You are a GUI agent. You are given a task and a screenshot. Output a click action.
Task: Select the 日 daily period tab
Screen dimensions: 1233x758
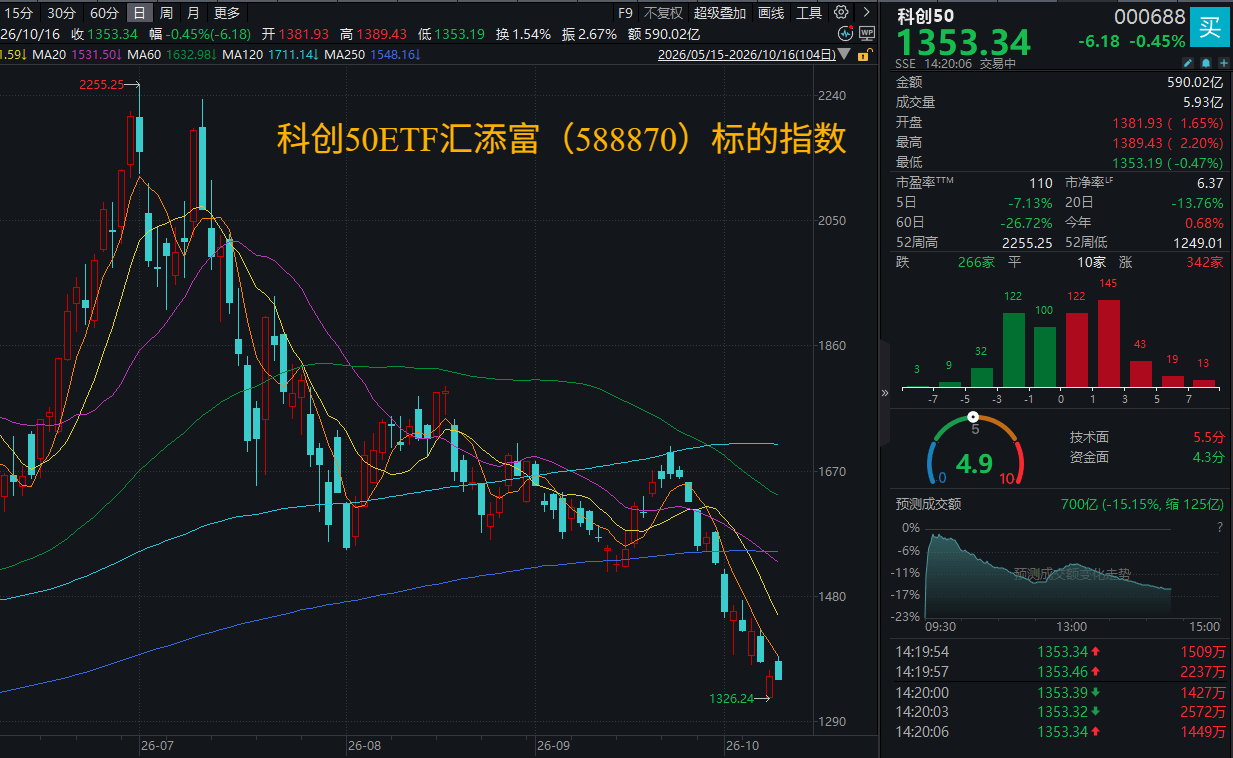[x=139, y=12]
